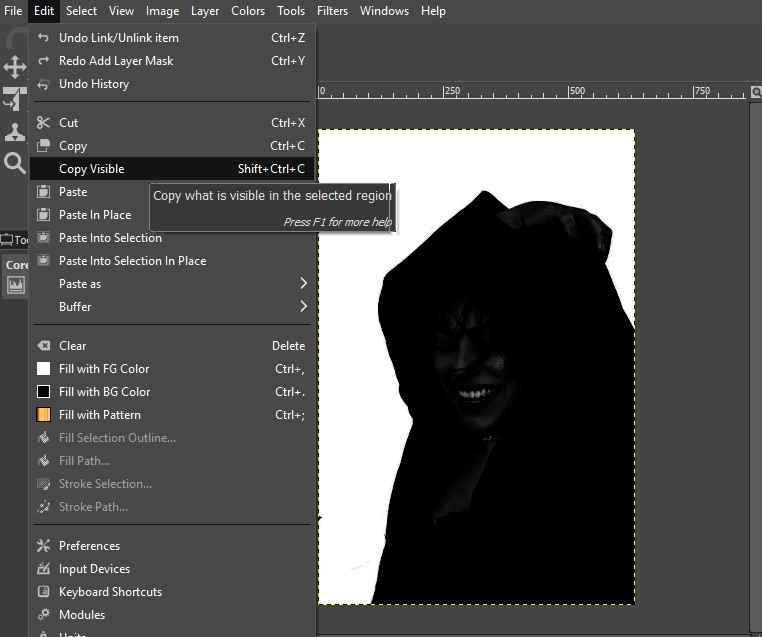Click the Core panel tab label
Image resolution: width=762 pixels, height=637 pixels.
[17, 265]
